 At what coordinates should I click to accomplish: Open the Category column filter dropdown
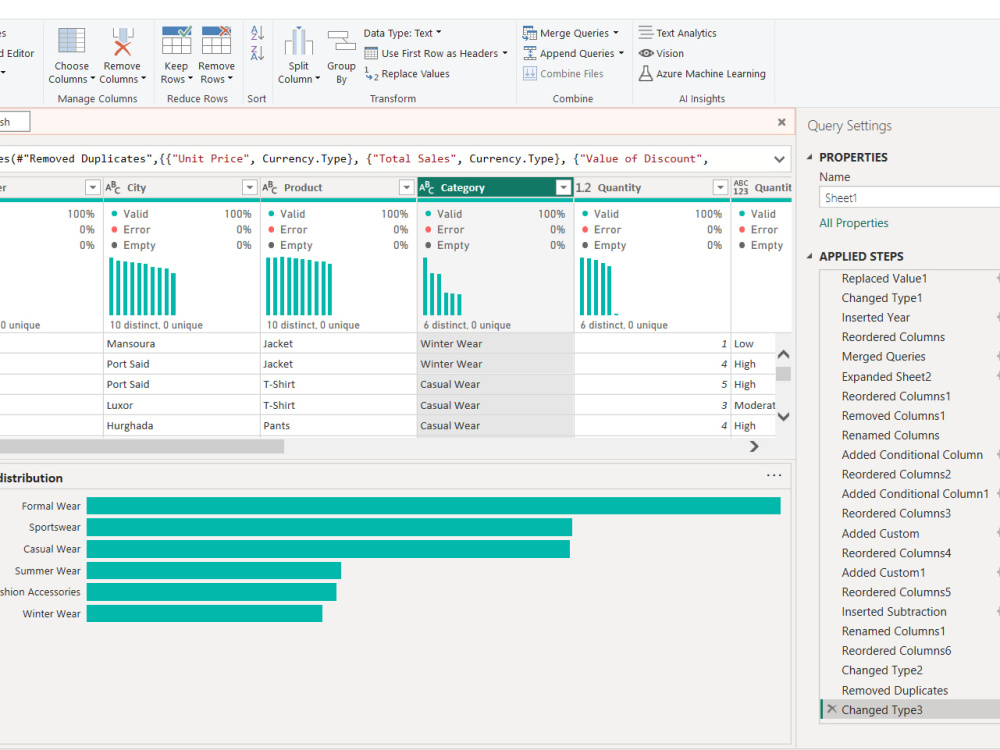click(563, 188)
